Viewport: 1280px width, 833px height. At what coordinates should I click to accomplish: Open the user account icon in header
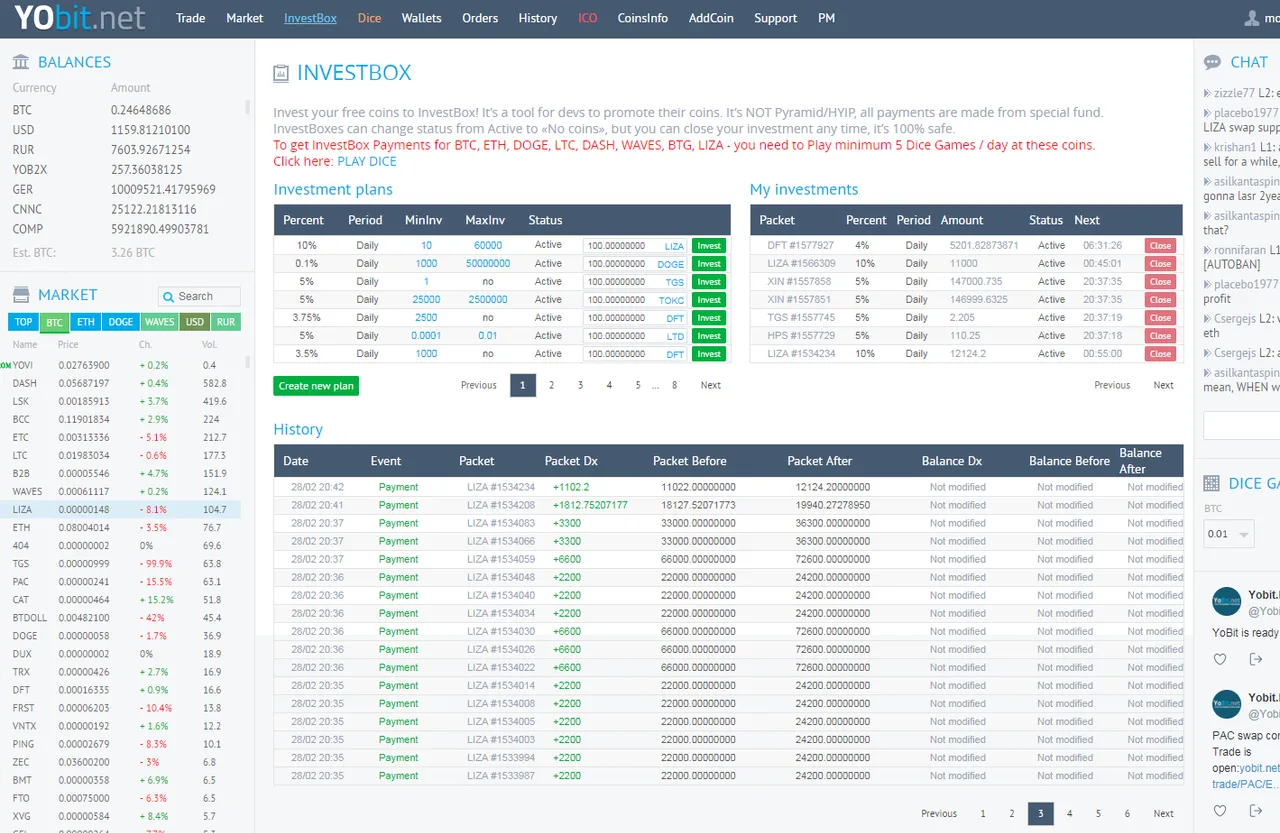coord(1252,18)
